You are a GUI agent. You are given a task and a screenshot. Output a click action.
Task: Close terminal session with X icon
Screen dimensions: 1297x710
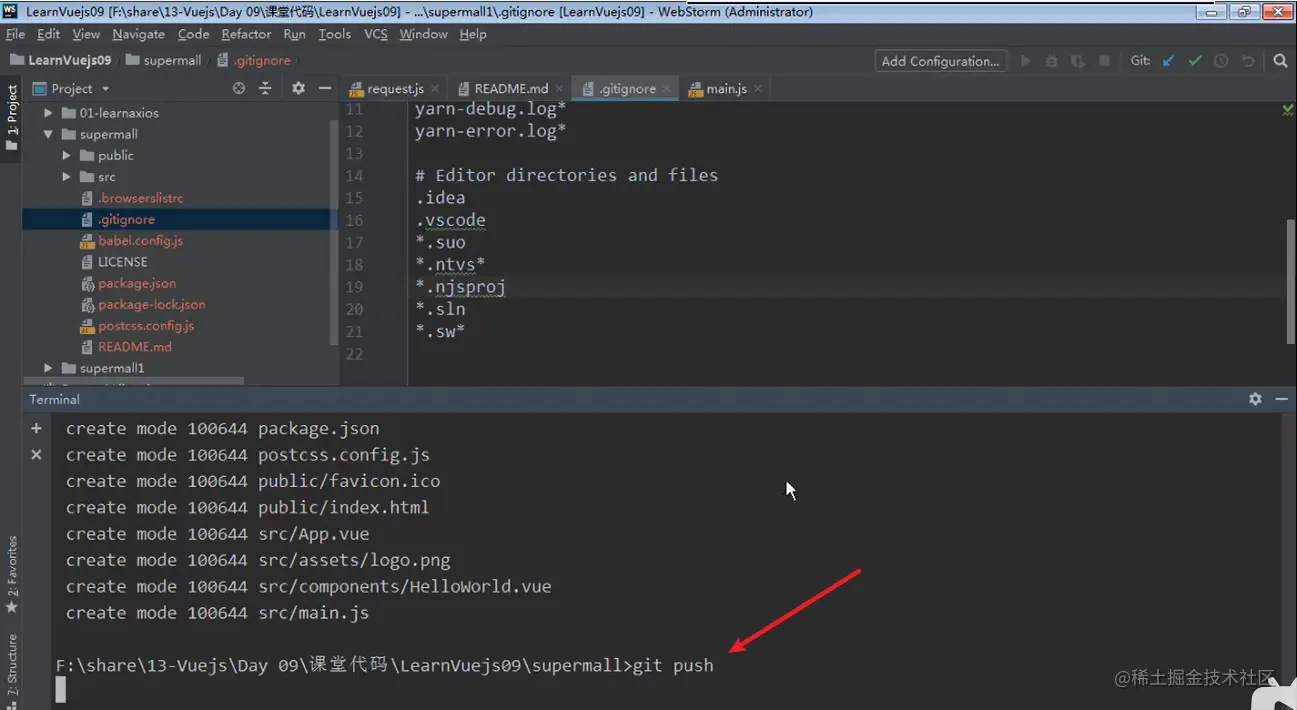(36, 454)
